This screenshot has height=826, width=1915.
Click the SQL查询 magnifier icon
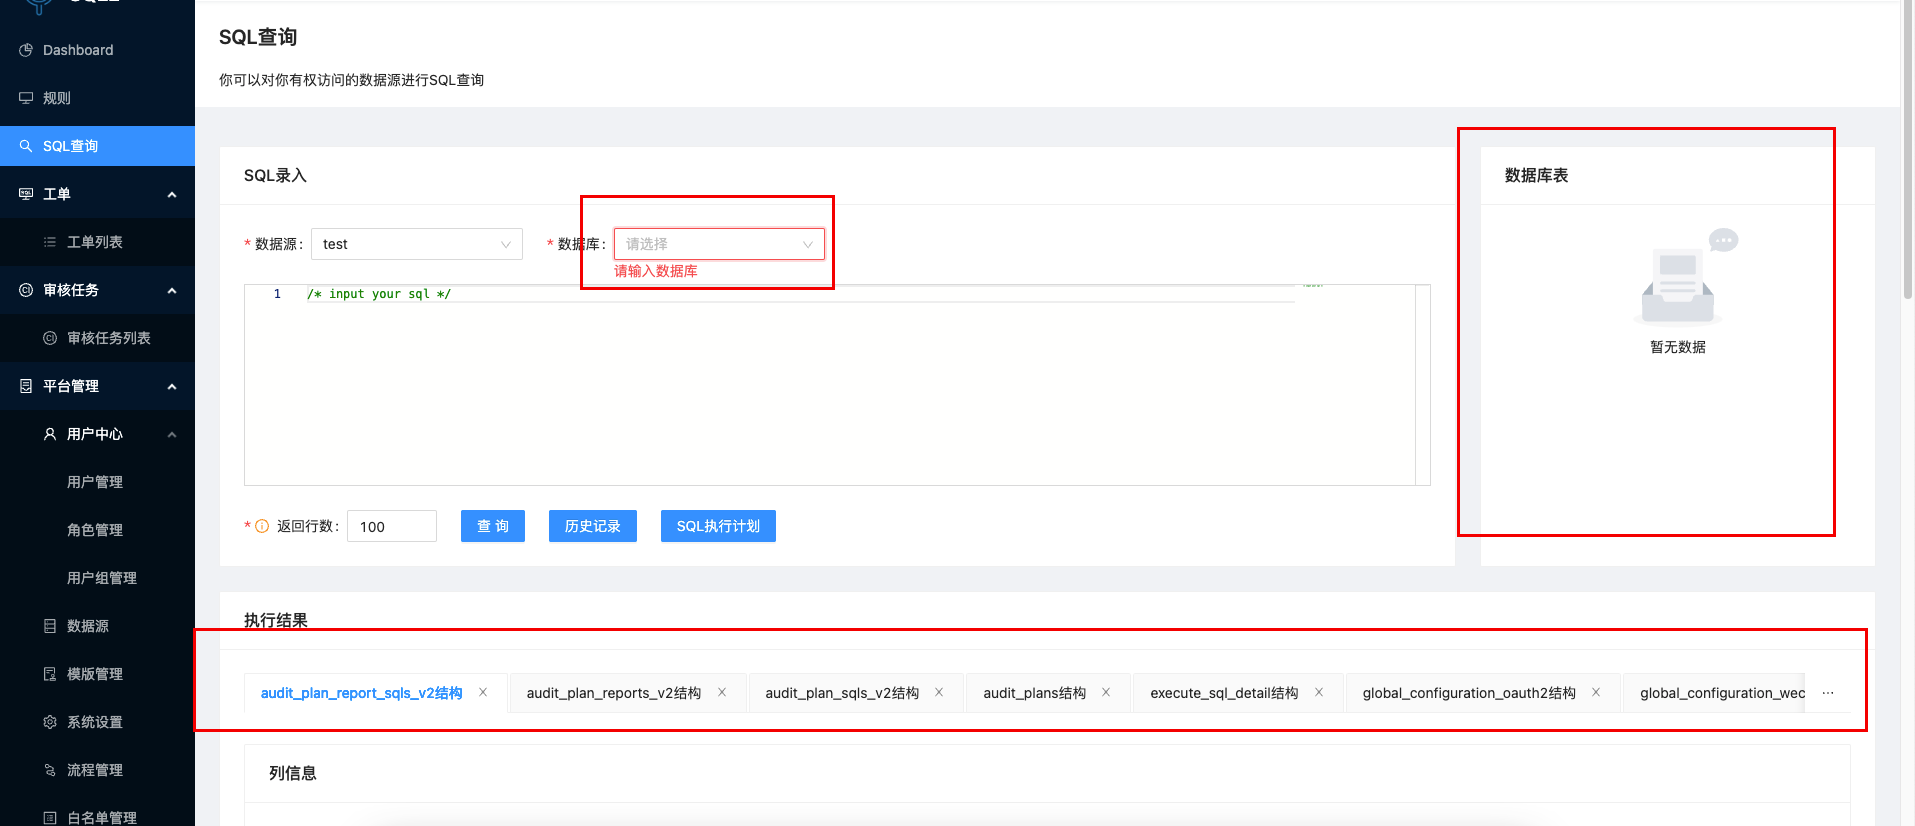(26, 146)
